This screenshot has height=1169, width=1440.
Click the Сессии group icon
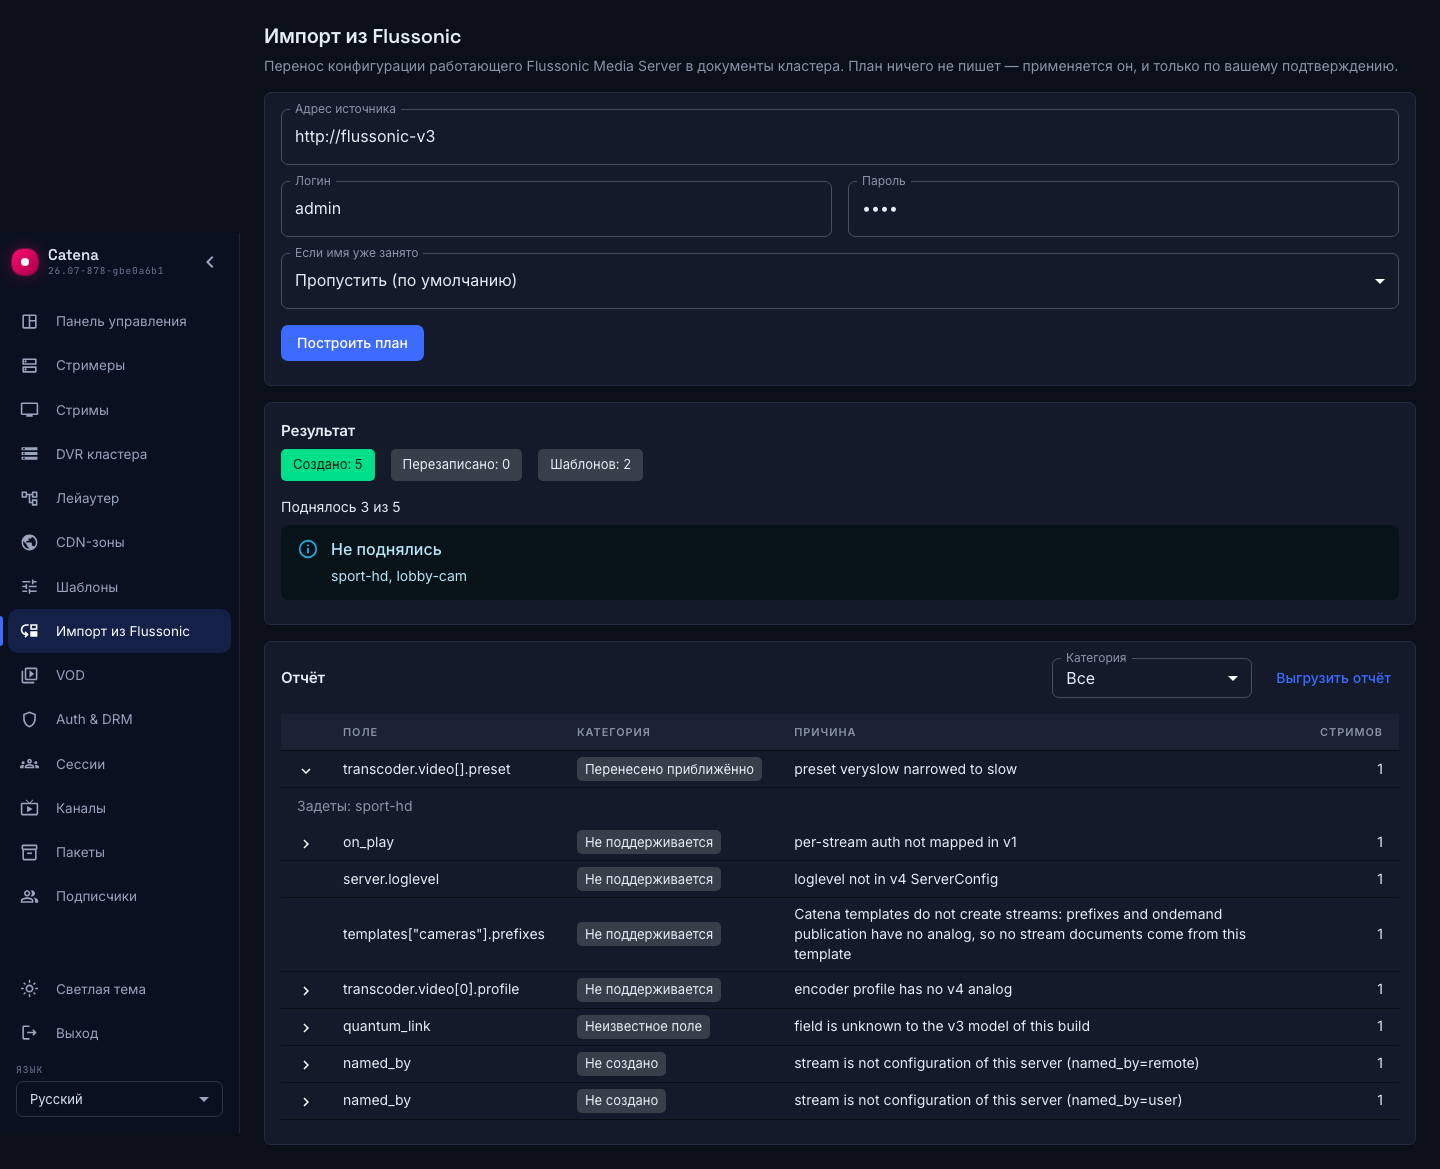pyautogui.click(x=30, y=764)
